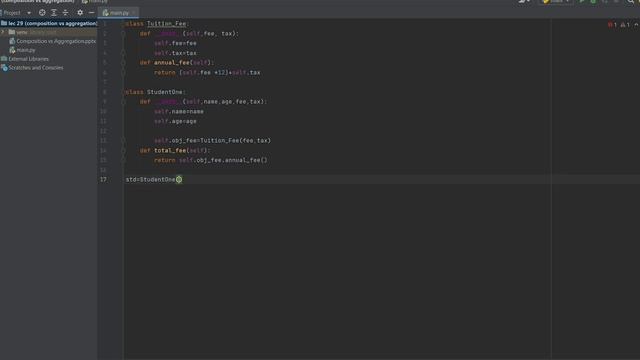Click the Tuition_Fee class name
The image size is (640, 360).
tap(167, 24)
